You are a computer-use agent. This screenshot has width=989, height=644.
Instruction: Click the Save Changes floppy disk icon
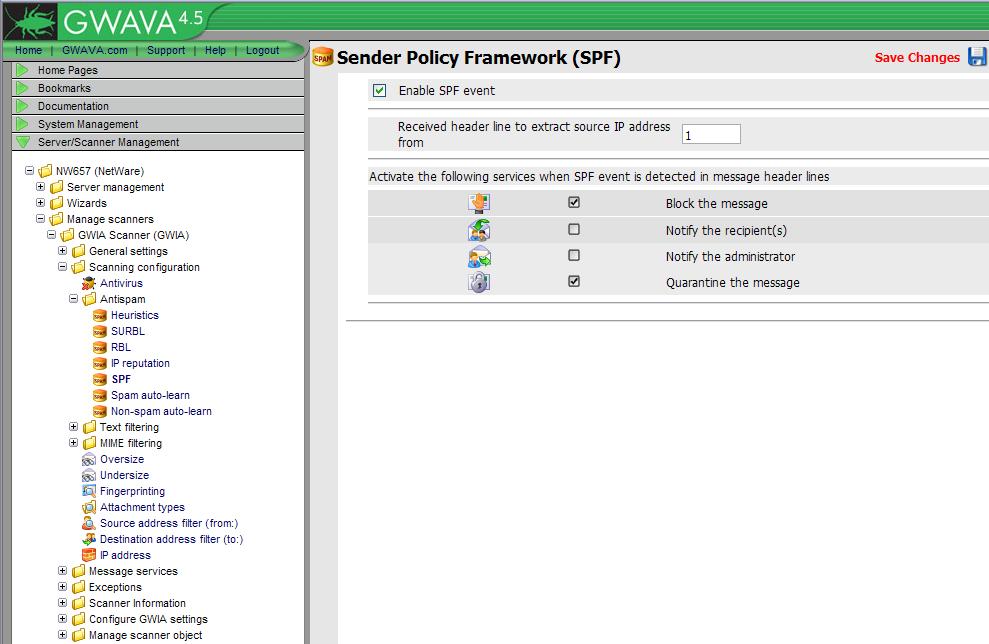click(978, 56)
